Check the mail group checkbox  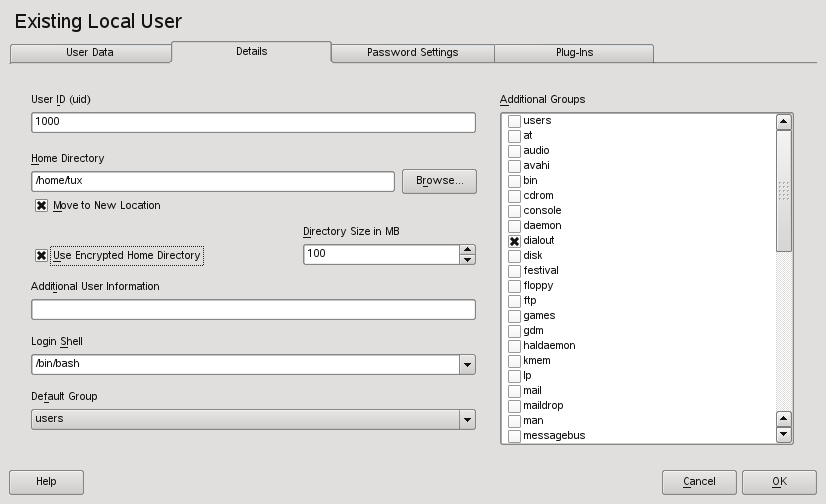(x=514, y=391)
